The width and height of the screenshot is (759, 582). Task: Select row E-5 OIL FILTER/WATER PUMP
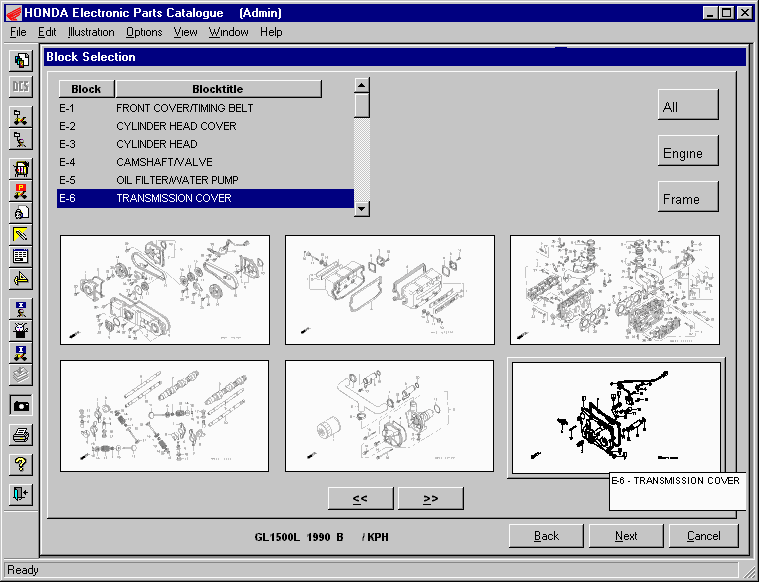pos(205,180)
